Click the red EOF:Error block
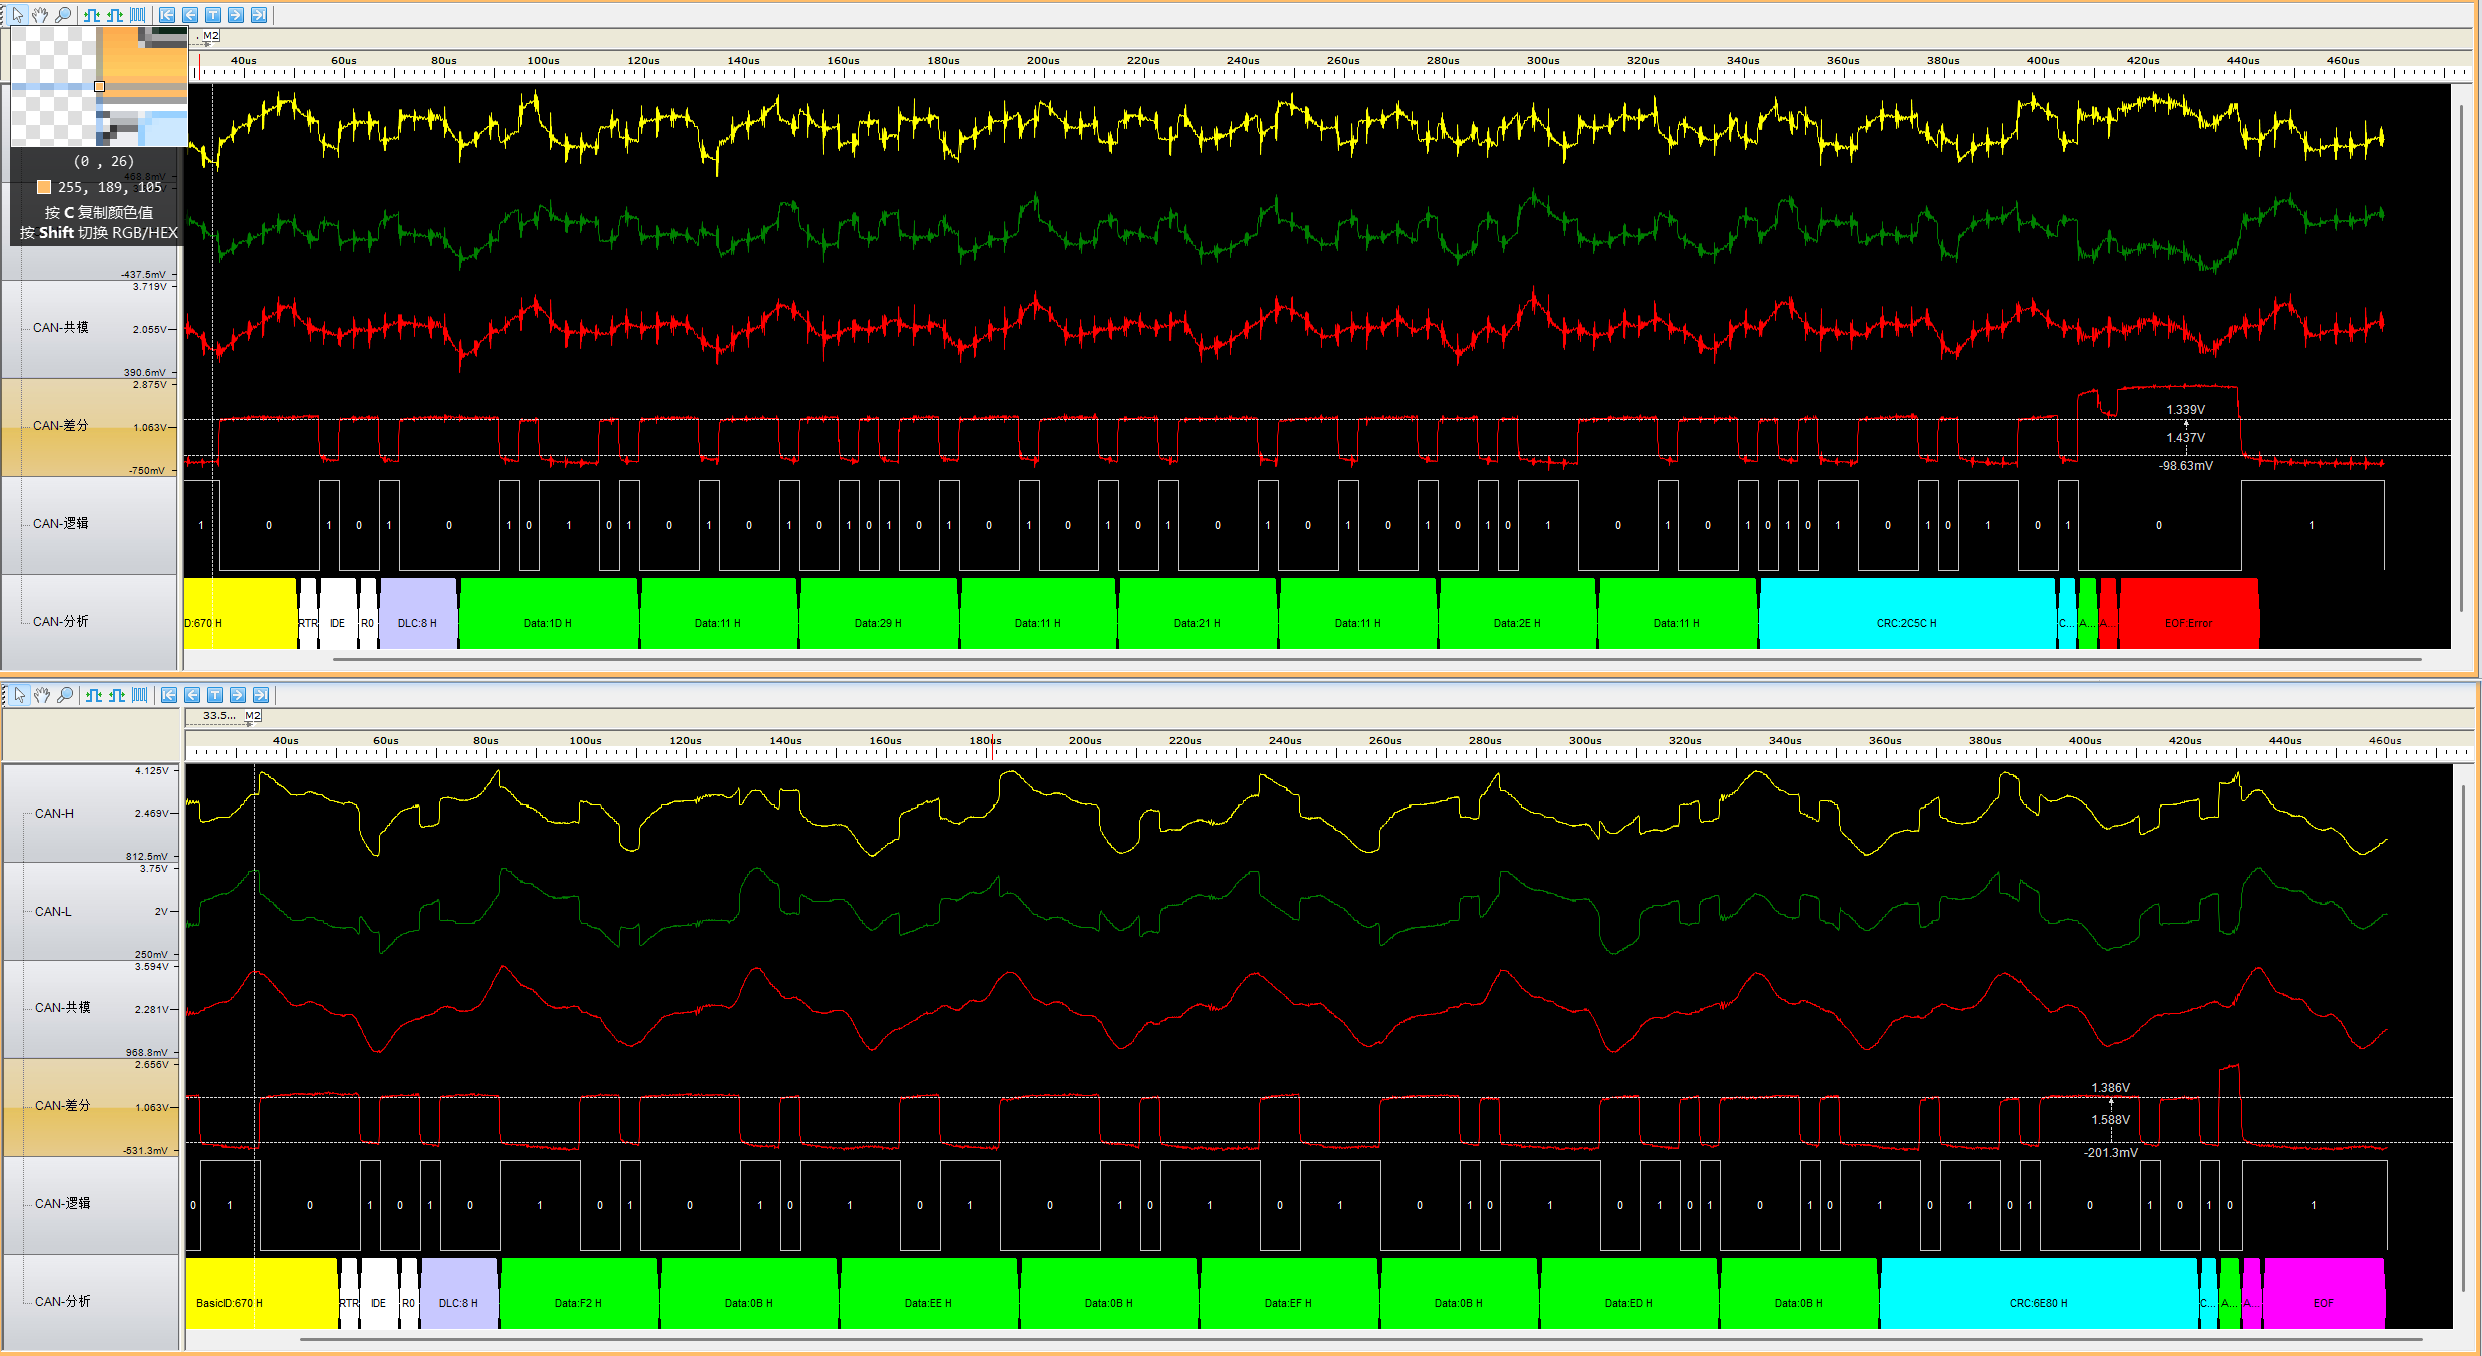This screenshot has height=1356, width=2482. coord(2188,613)
